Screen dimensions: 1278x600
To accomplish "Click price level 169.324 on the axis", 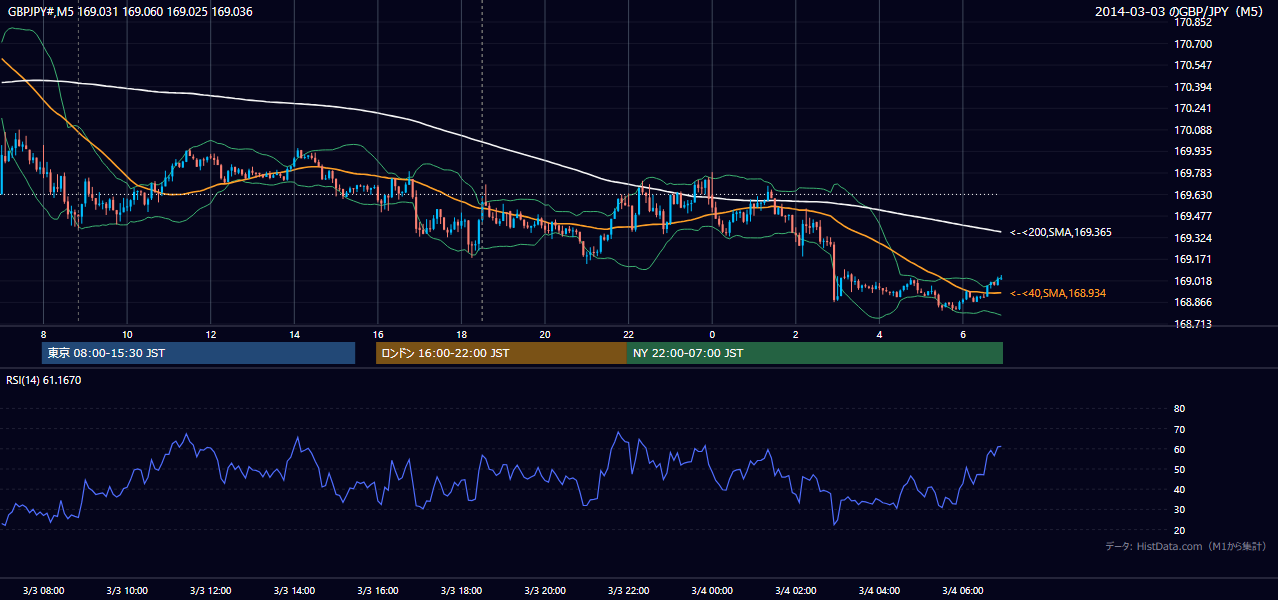I will click(1194, 238).
